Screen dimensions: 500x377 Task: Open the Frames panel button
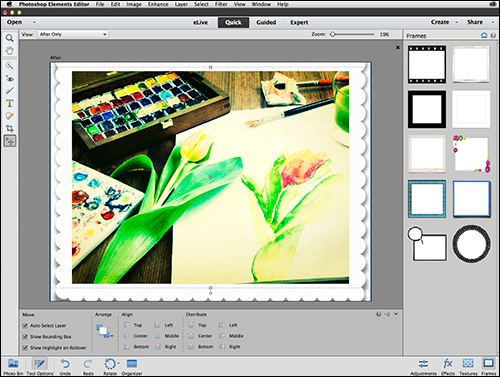[488, 367]
